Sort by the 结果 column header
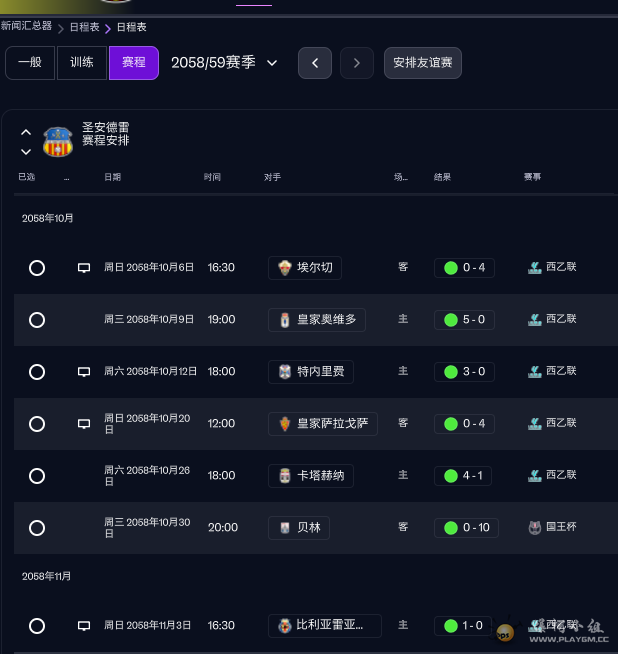Image resolution: width=618 pixels, height=654 pixels. [442, 177]
